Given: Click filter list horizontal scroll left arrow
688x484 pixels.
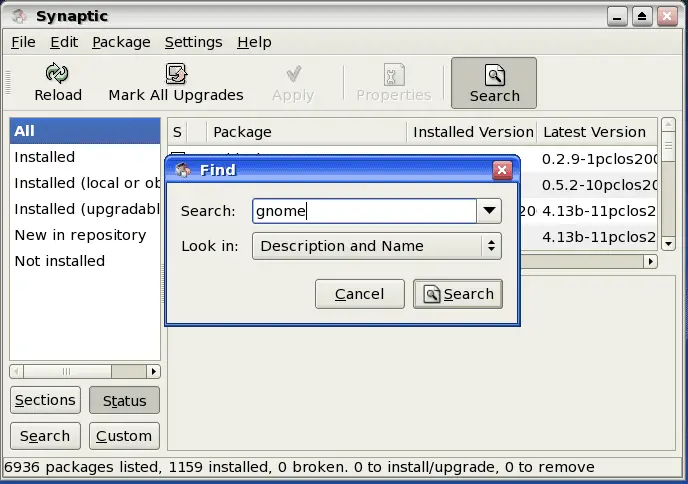Looking at the screenshot, I should 17,372.
